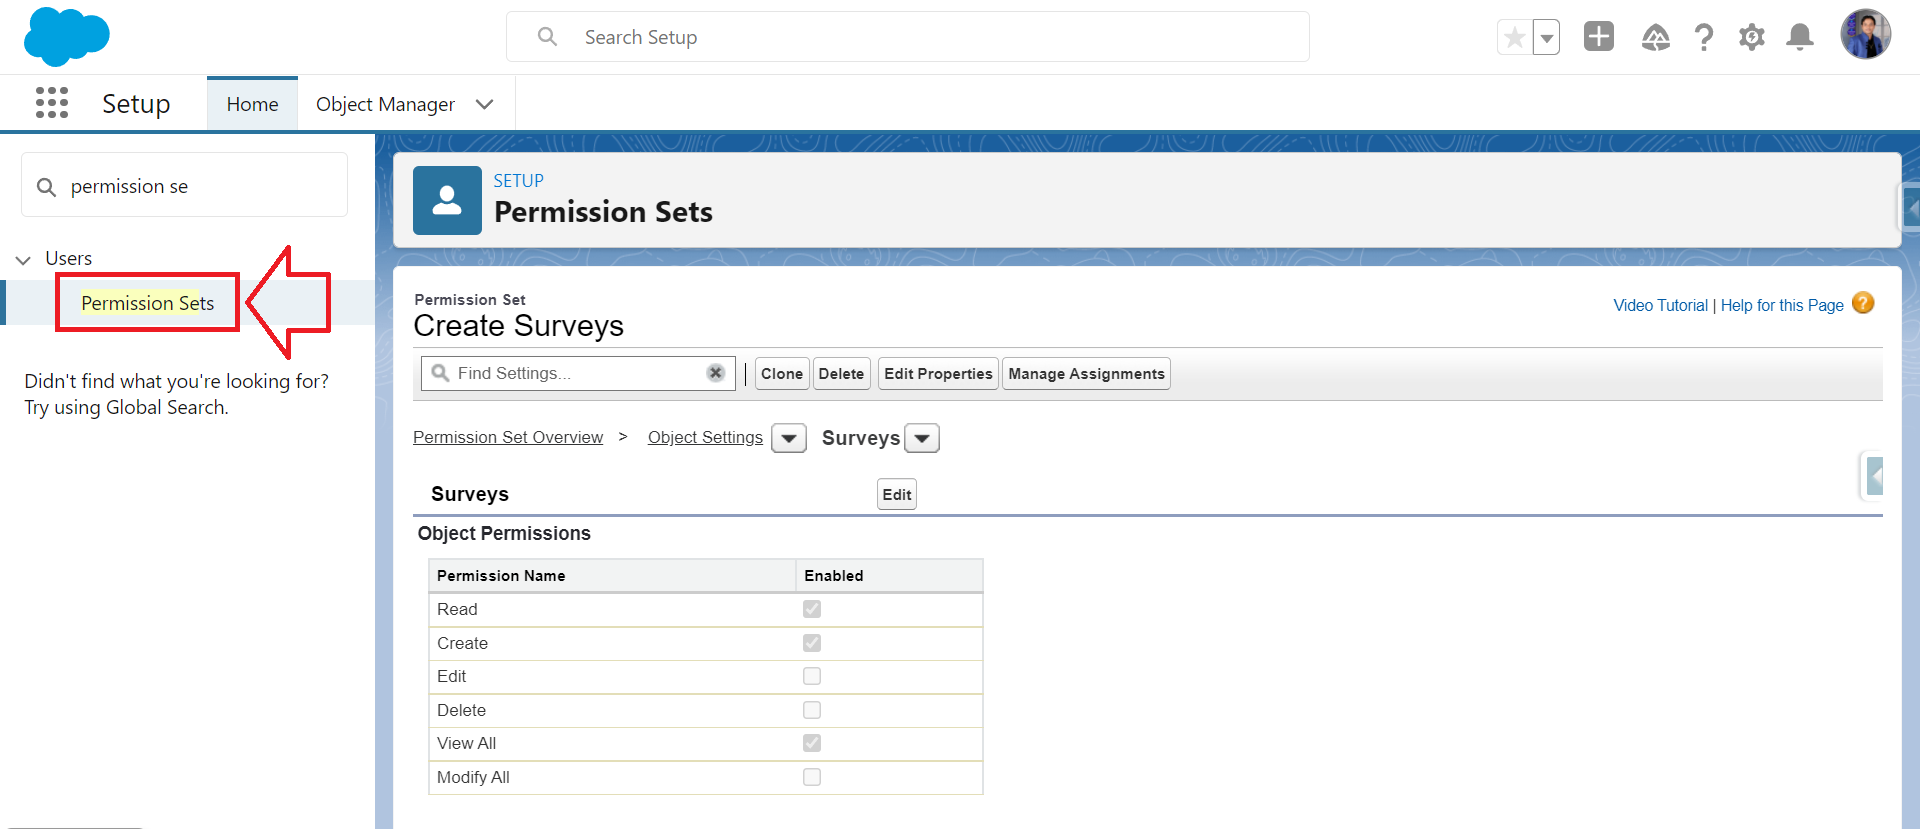Toggle the Edit permission checkbox
Screen dimensions: 1920x829
coord(812,676)
